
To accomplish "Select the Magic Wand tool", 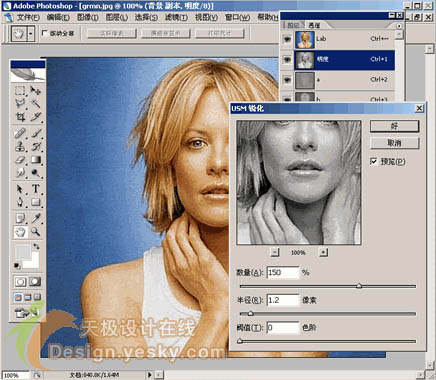I will click(36, 103).
